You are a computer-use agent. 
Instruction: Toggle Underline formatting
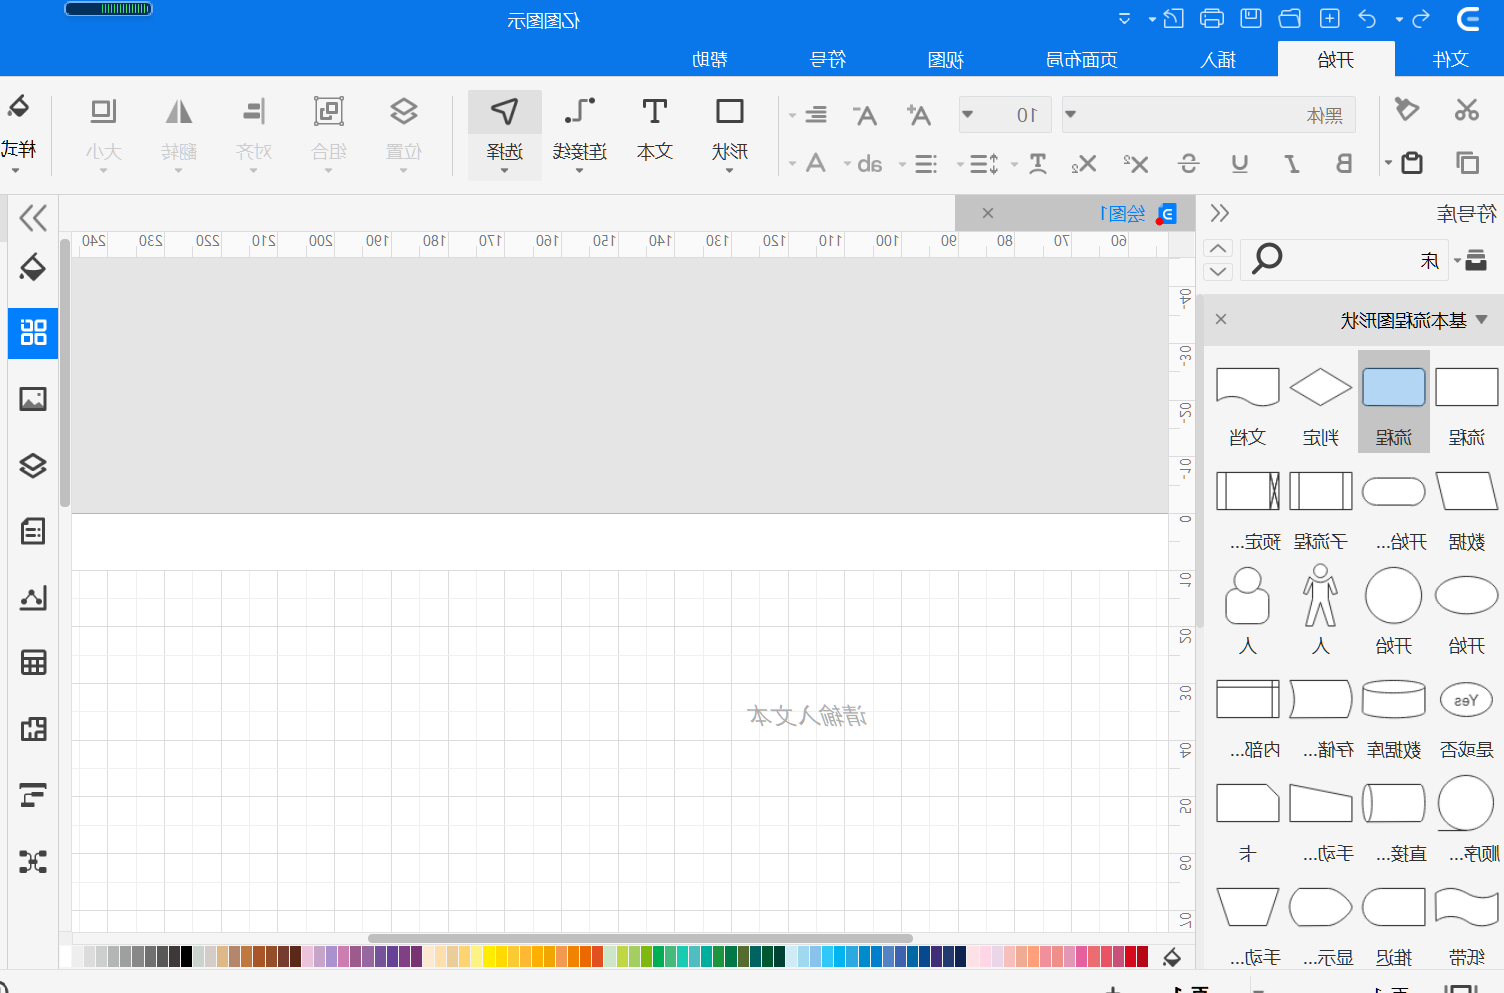click(x=1240, y=163)
